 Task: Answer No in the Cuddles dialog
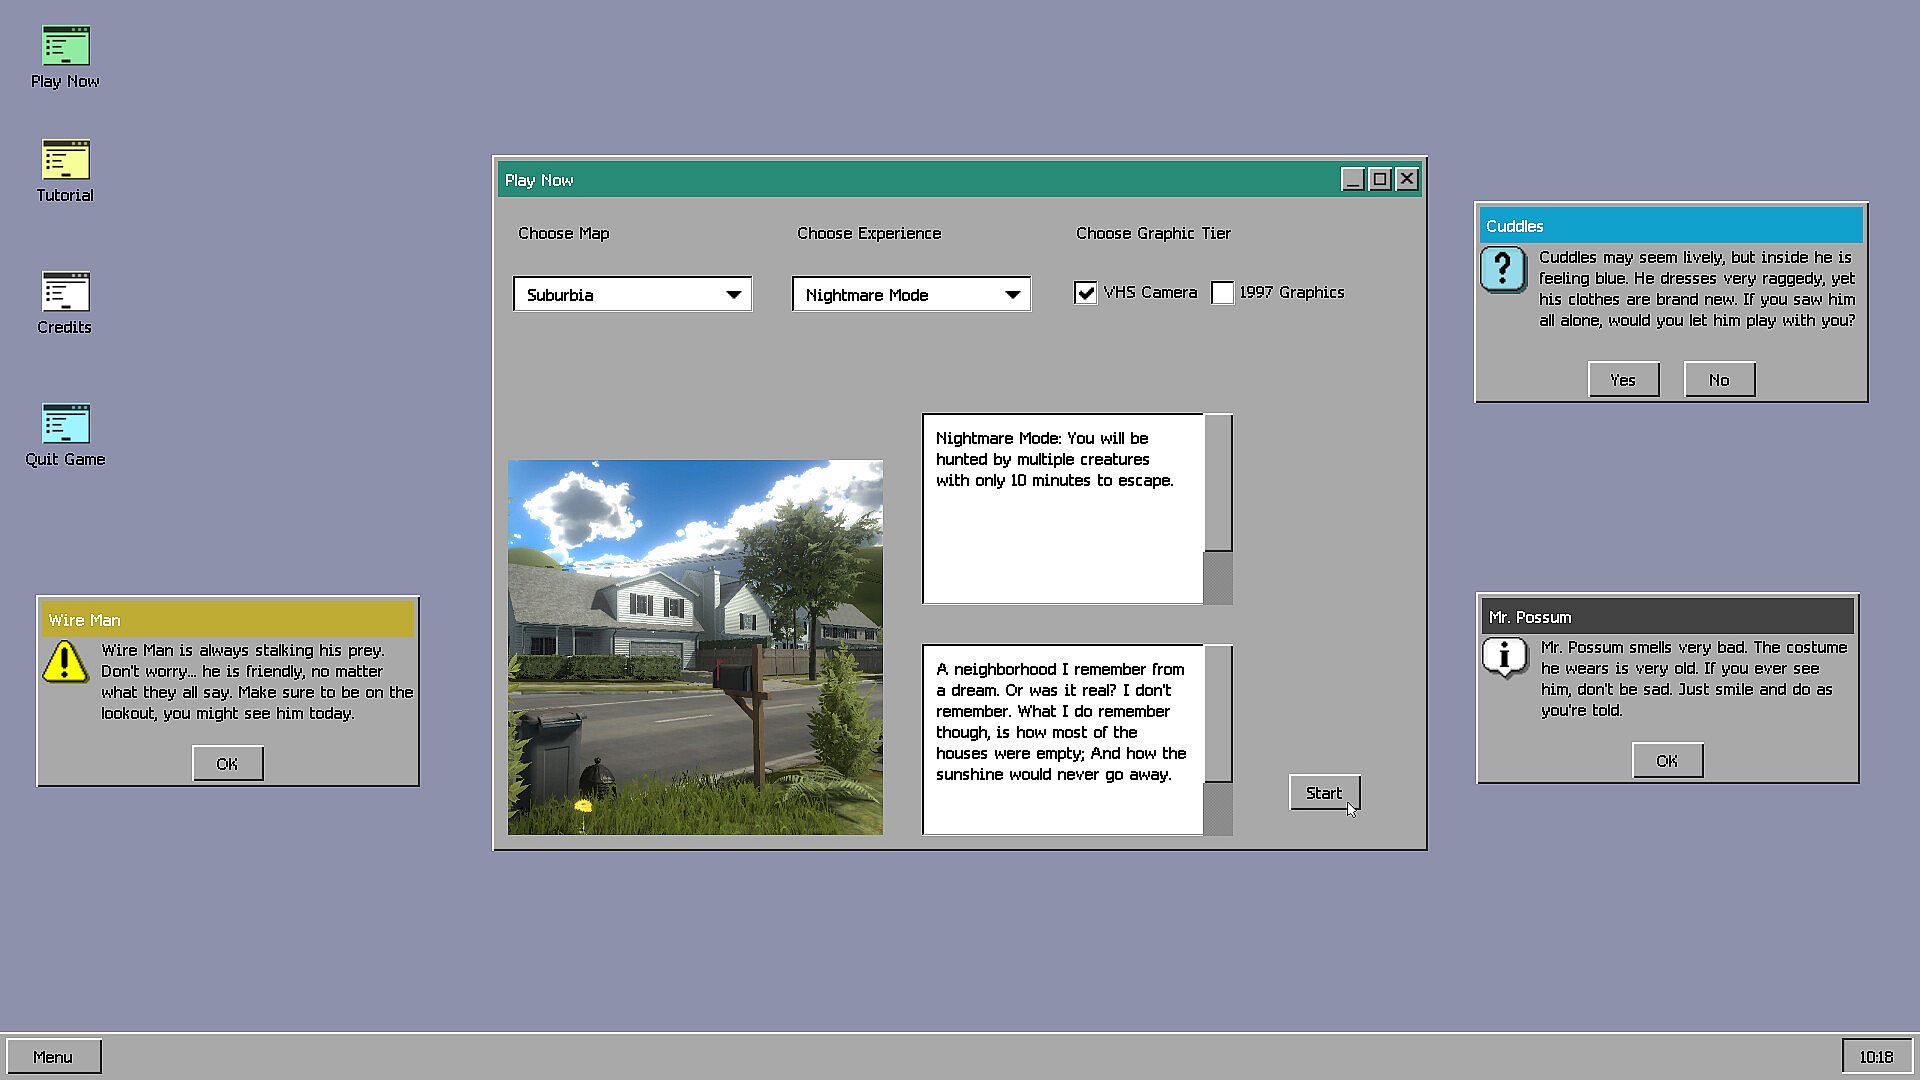point(1719,380)
